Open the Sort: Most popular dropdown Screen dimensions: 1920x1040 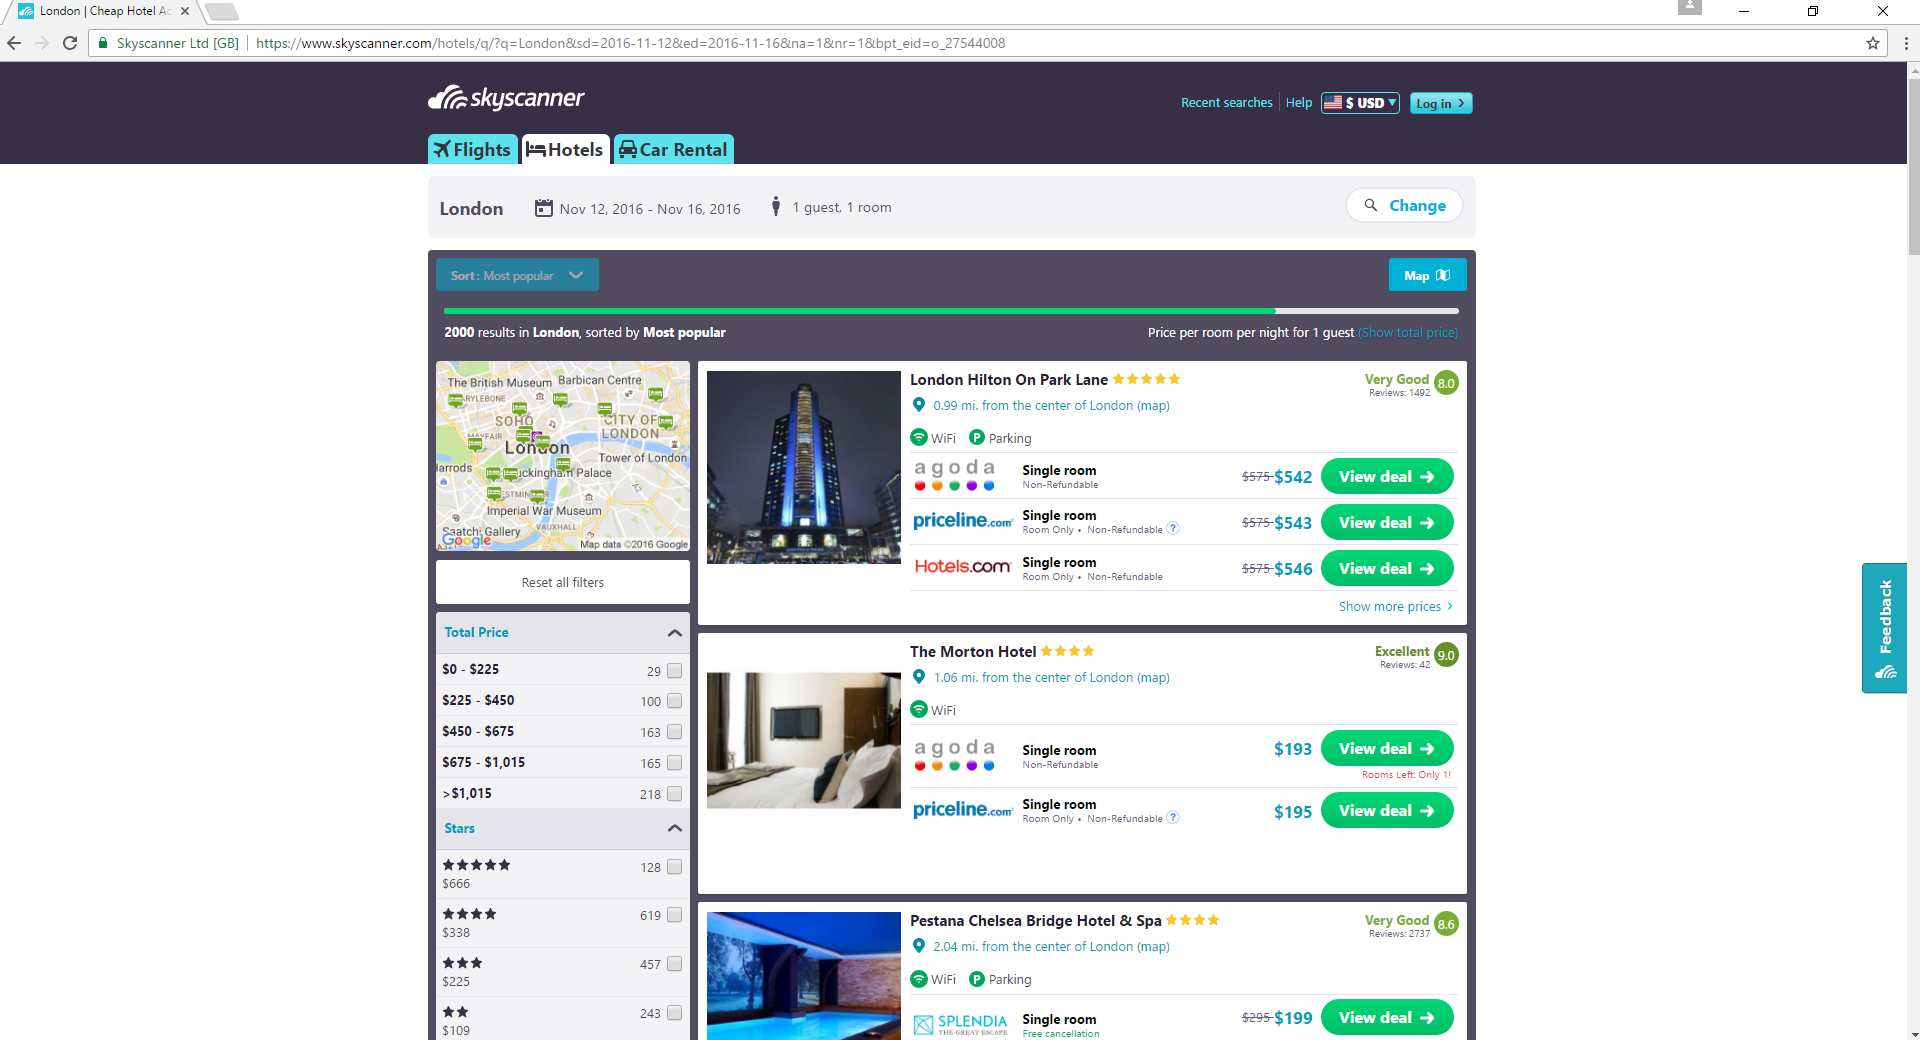tap(517, 275)
